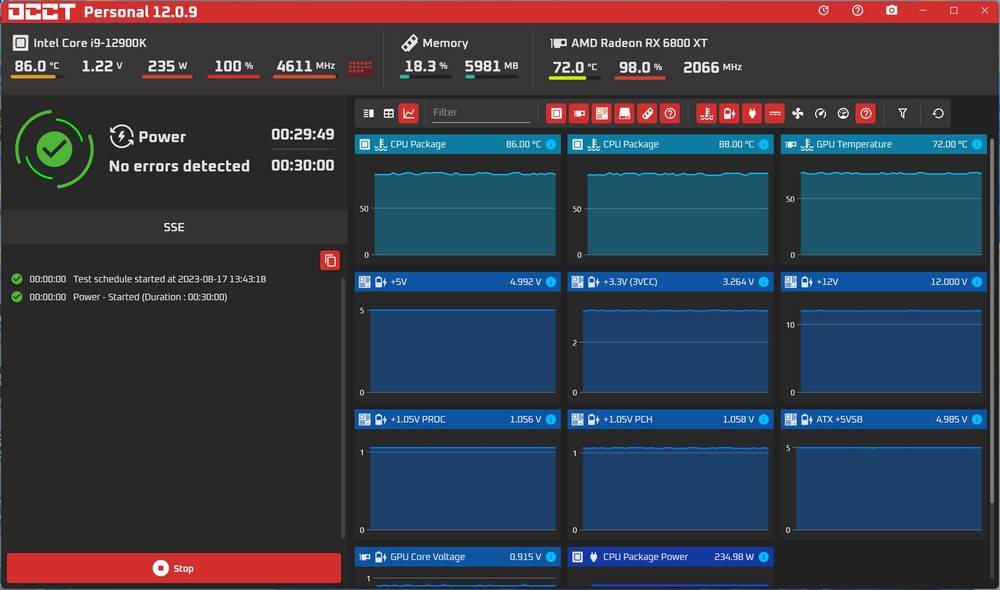Toggle the CPU hardware filter

556,114
